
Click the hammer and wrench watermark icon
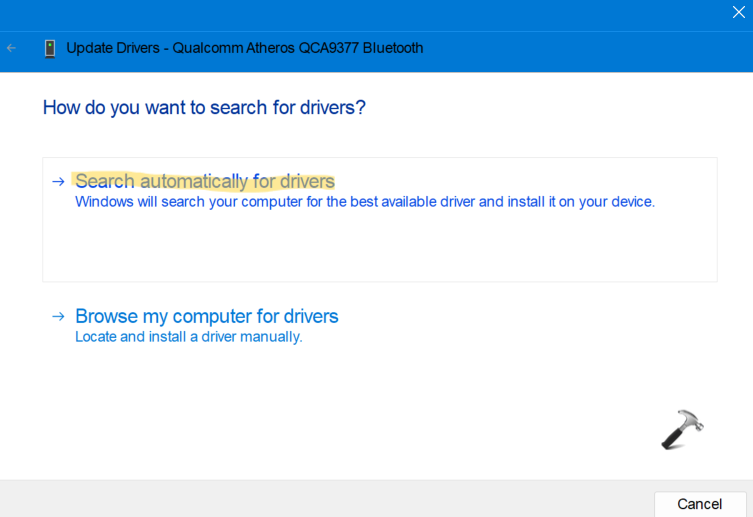(x=682, y=429)
